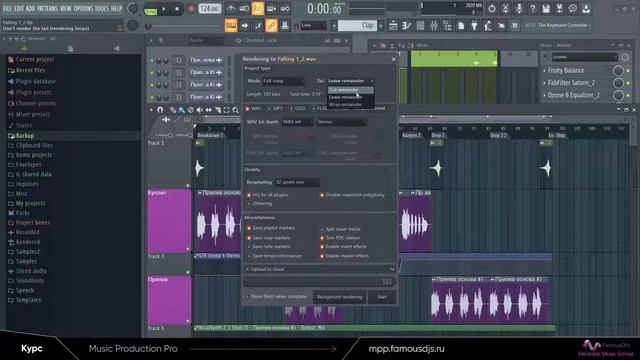Open the chat bubble icon

pos(573,9)
